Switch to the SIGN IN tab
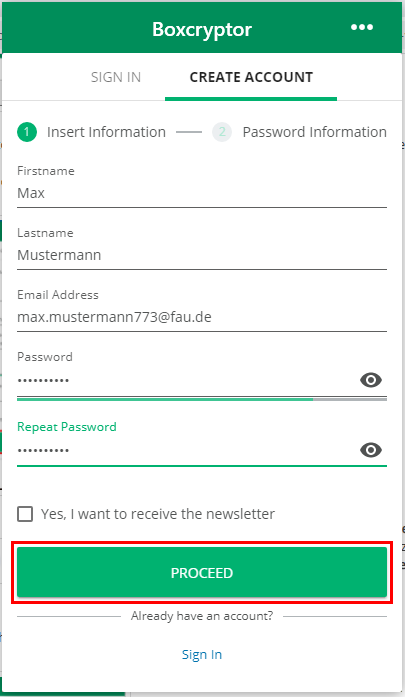The height and width of the screenshot is (697, 405). (116, 77)
